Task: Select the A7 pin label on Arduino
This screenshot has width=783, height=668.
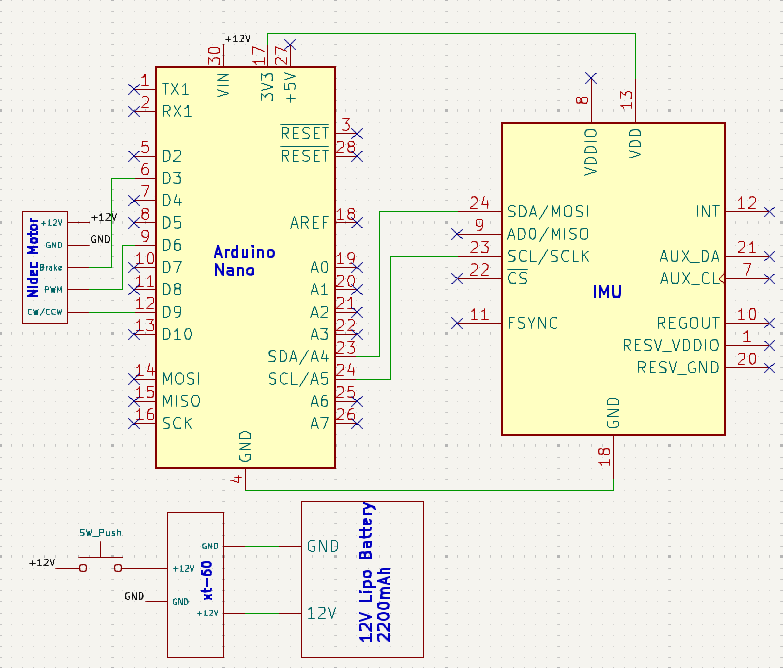Action: tap(319, 423)
